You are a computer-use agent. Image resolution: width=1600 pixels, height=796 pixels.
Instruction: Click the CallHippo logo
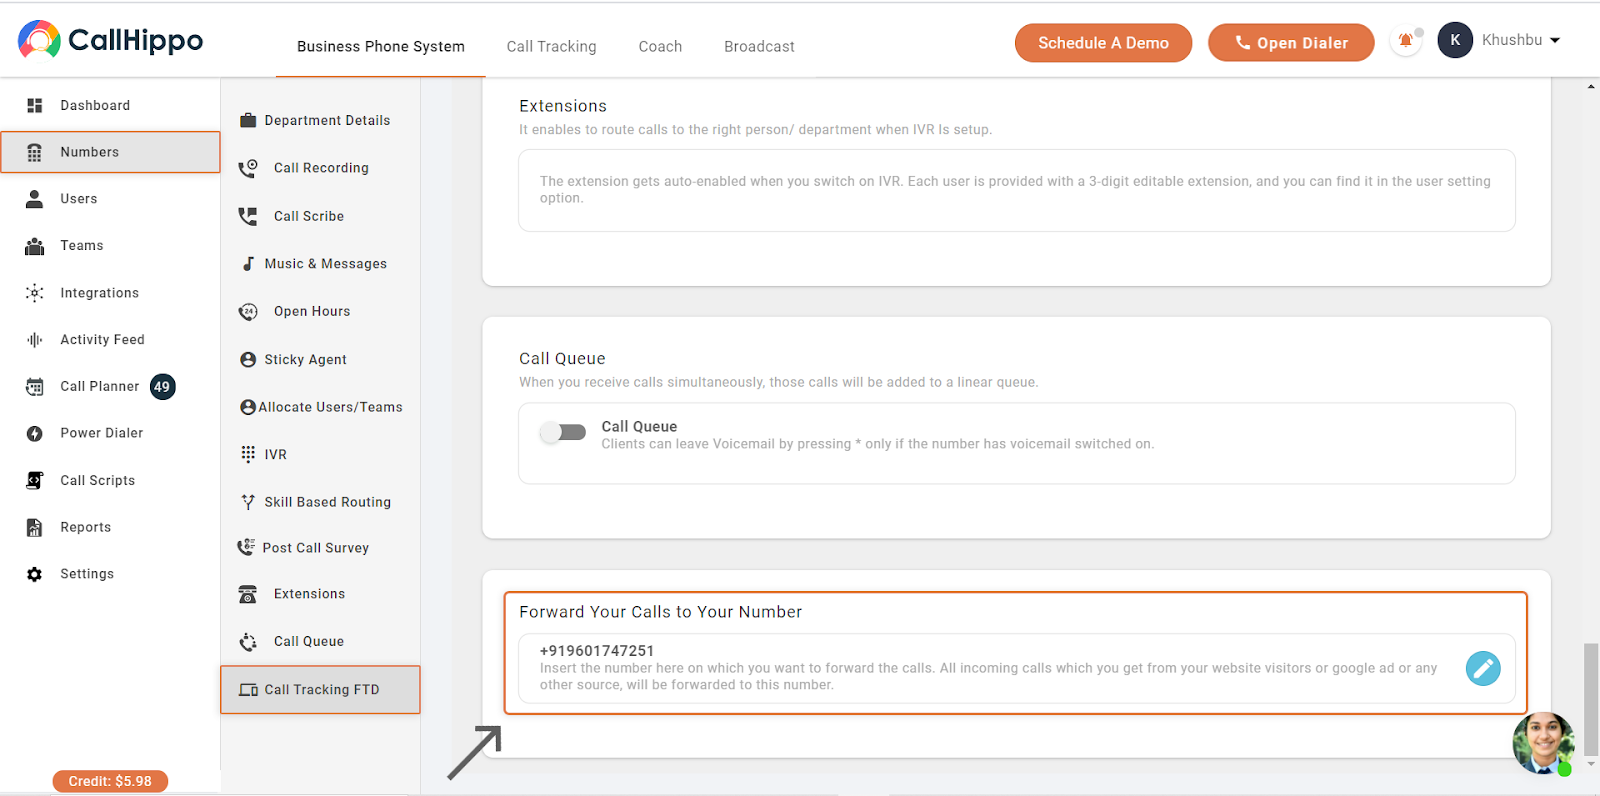[110, 40]
